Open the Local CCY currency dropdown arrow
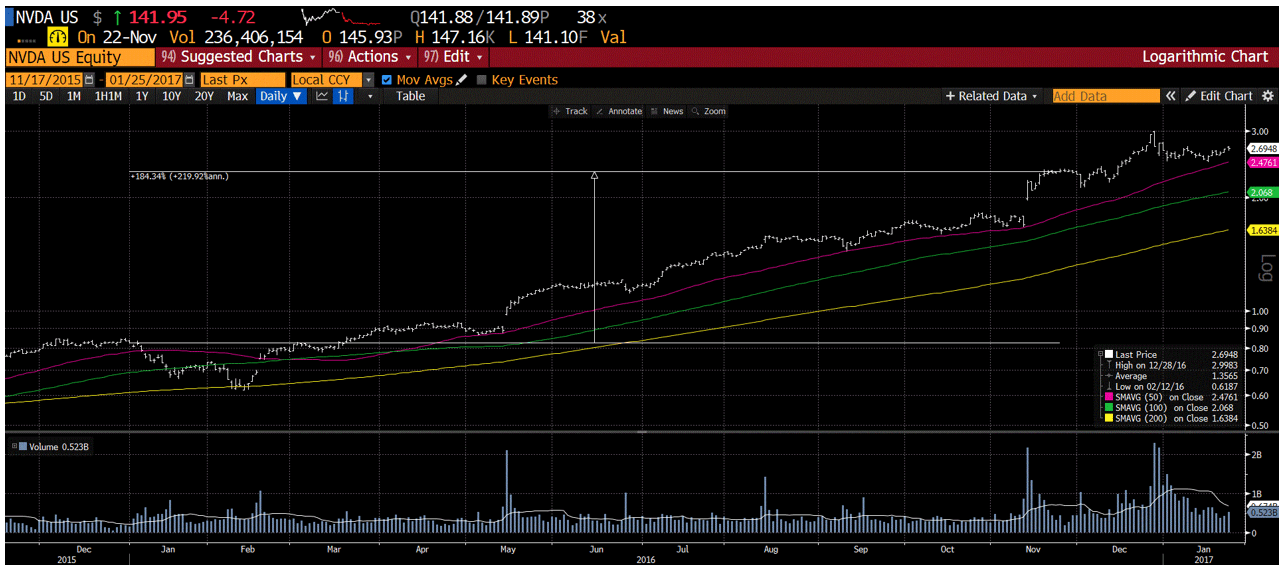The image size is (1288, 575). coord(368,80)
